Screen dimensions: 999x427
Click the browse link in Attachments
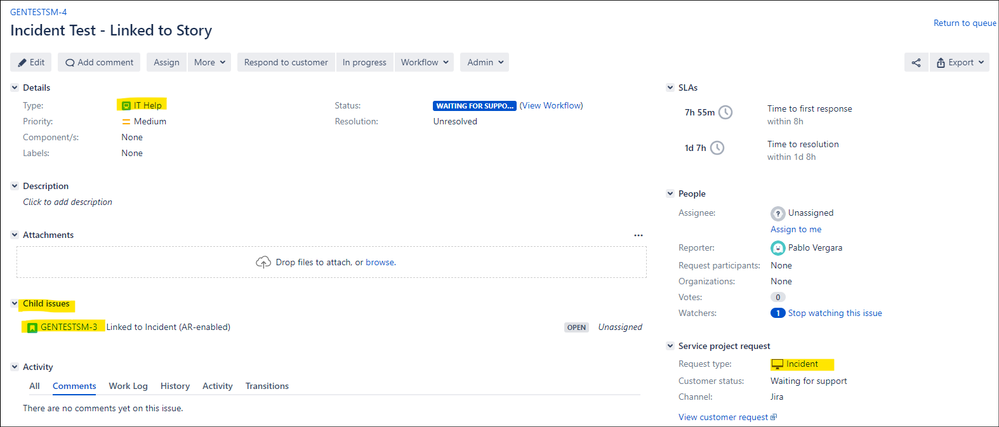(380, 262)
